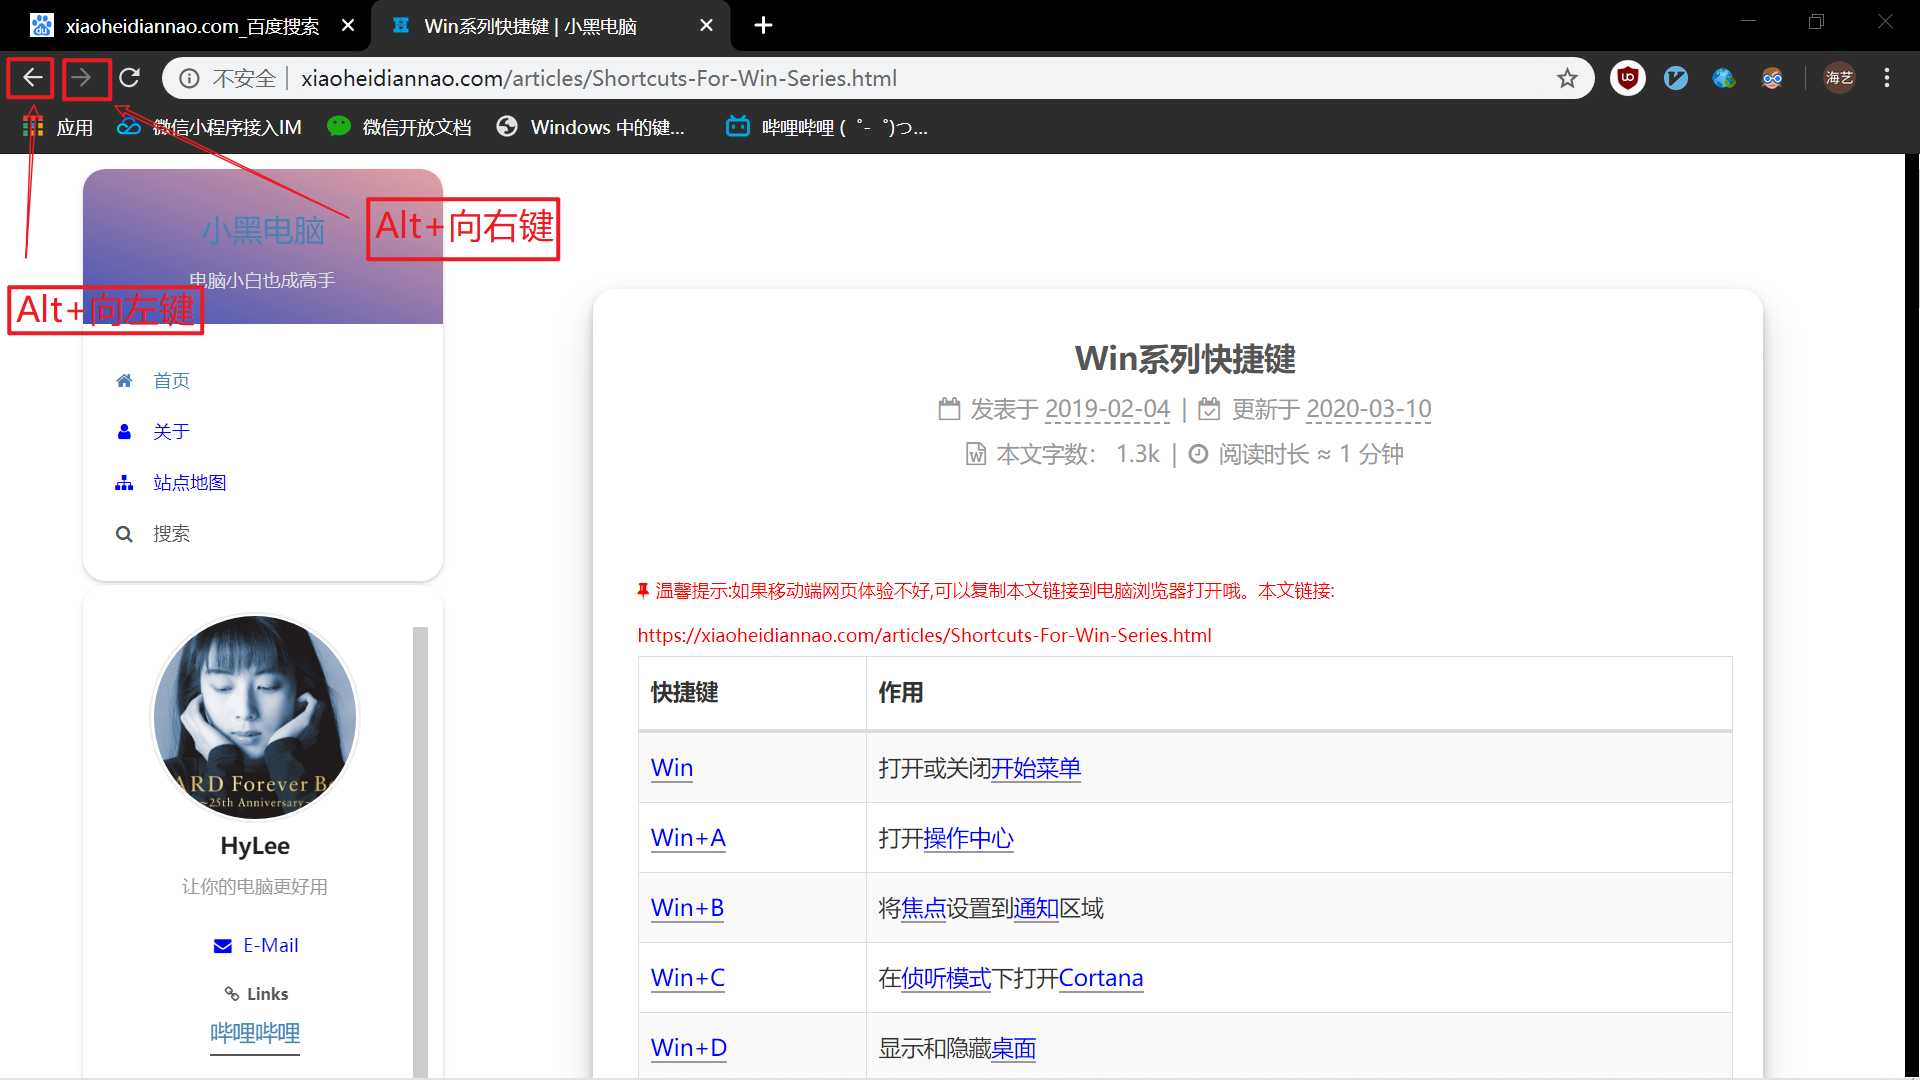Click the browser forward arrow button
This screenshot has height=1080, width=1920.
tap(83, 78)
